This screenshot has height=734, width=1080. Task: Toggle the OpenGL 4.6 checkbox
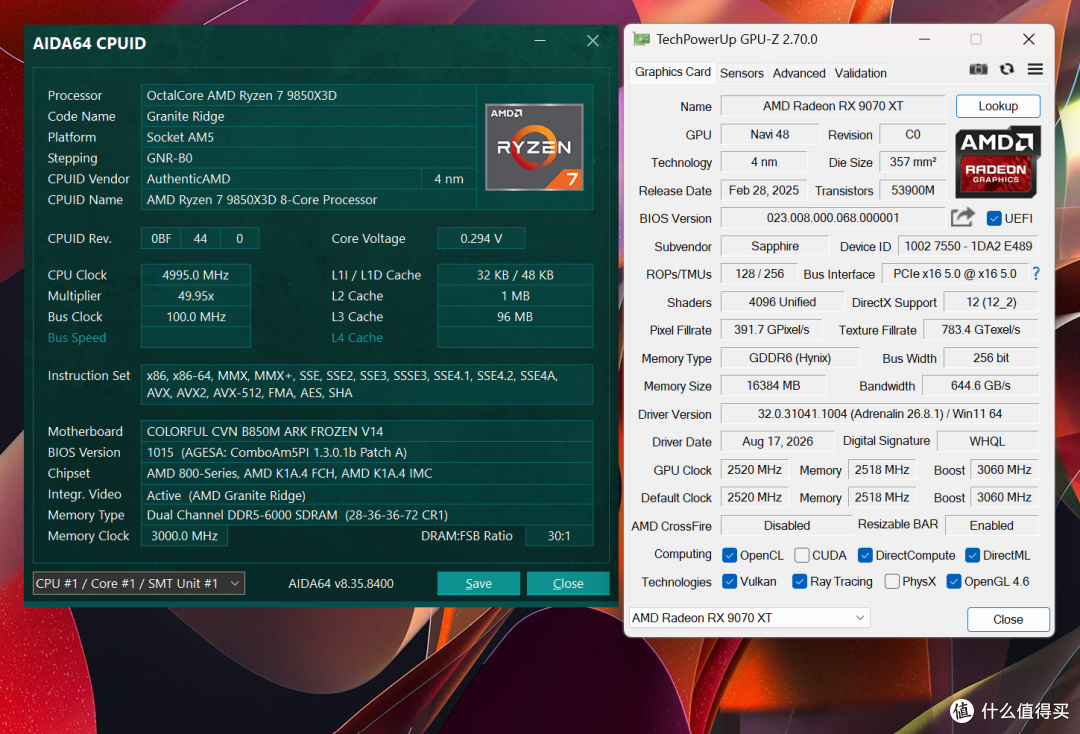[x=954, y=581]
